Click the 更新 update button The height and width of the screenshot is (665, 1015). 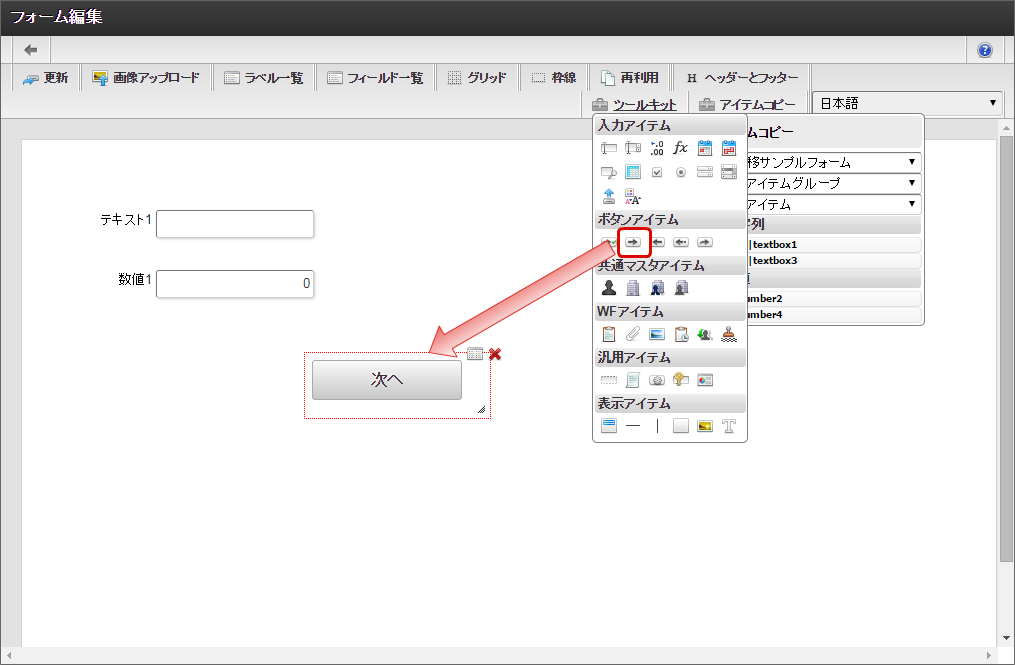[46, 78]
